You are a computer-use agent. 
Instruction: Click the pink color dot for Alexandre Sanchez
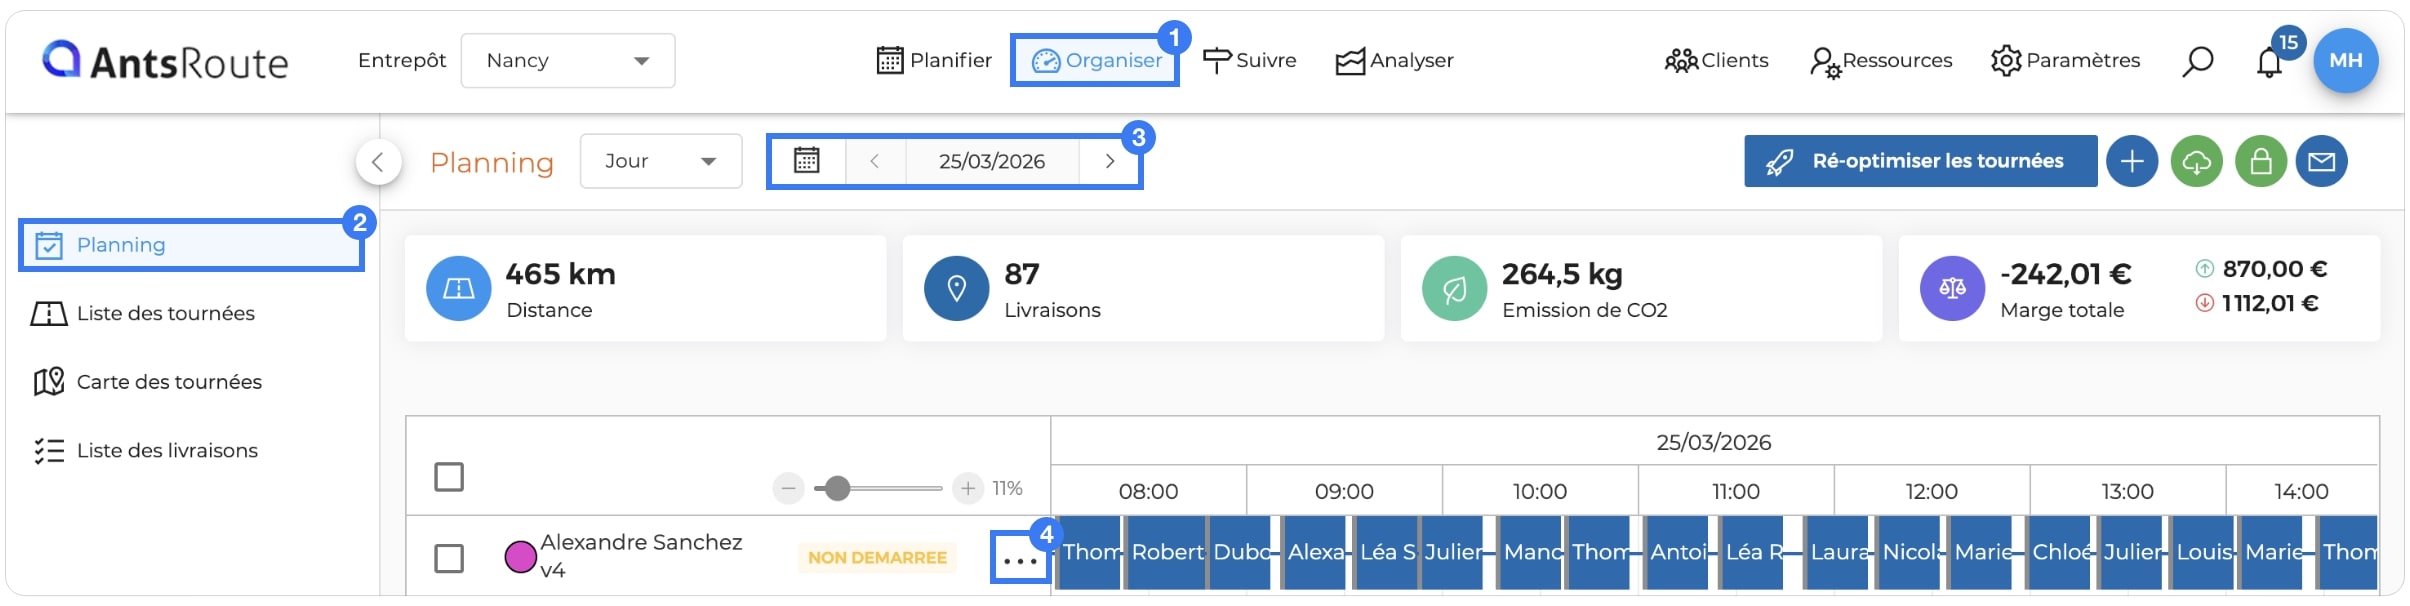pos(520,557)
